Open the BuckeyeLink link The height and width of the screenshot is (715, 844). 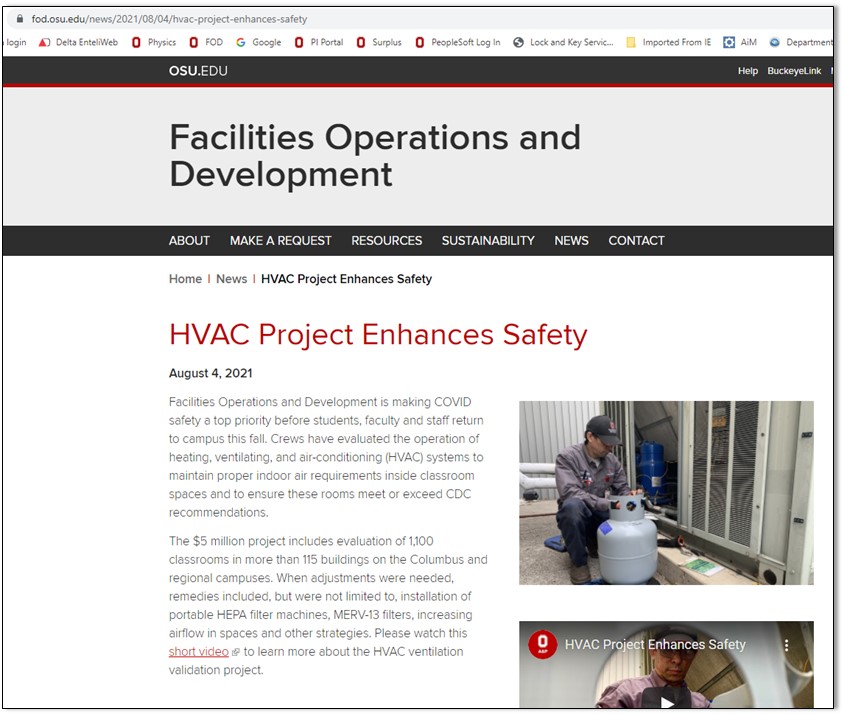(794, 71)
